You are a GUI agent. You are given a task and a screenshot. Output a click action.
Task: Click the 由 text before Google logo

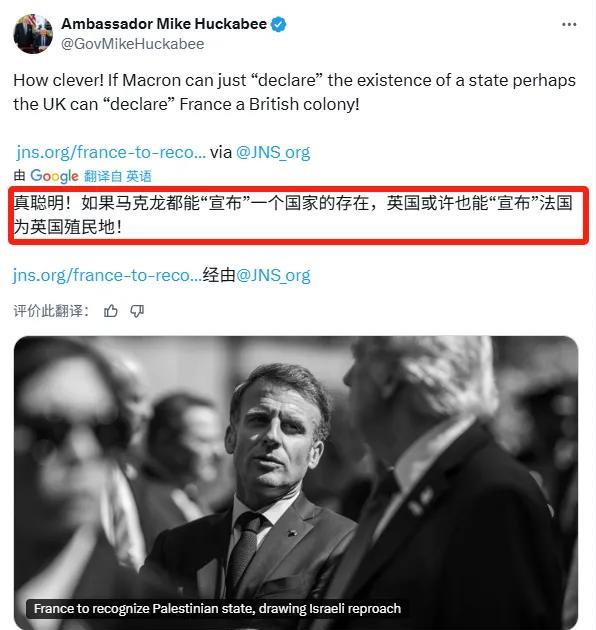(19, 176)
